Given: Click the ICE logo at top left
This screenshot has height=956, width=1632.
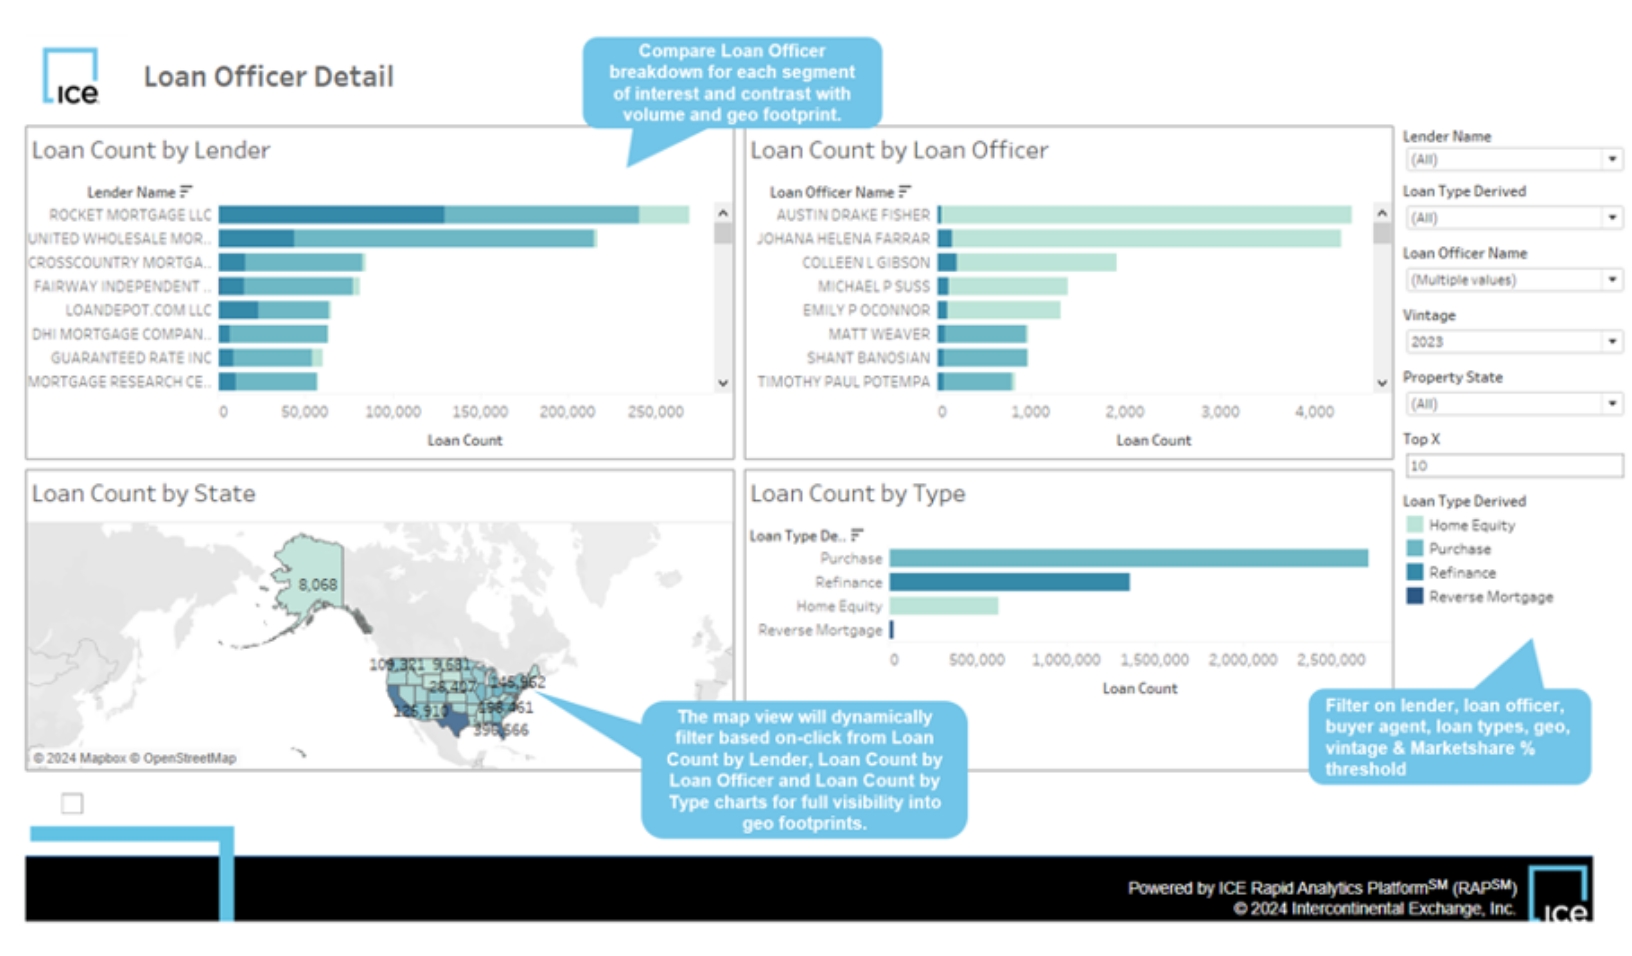Looking at the screenshot, I should [x=71, y=77].
